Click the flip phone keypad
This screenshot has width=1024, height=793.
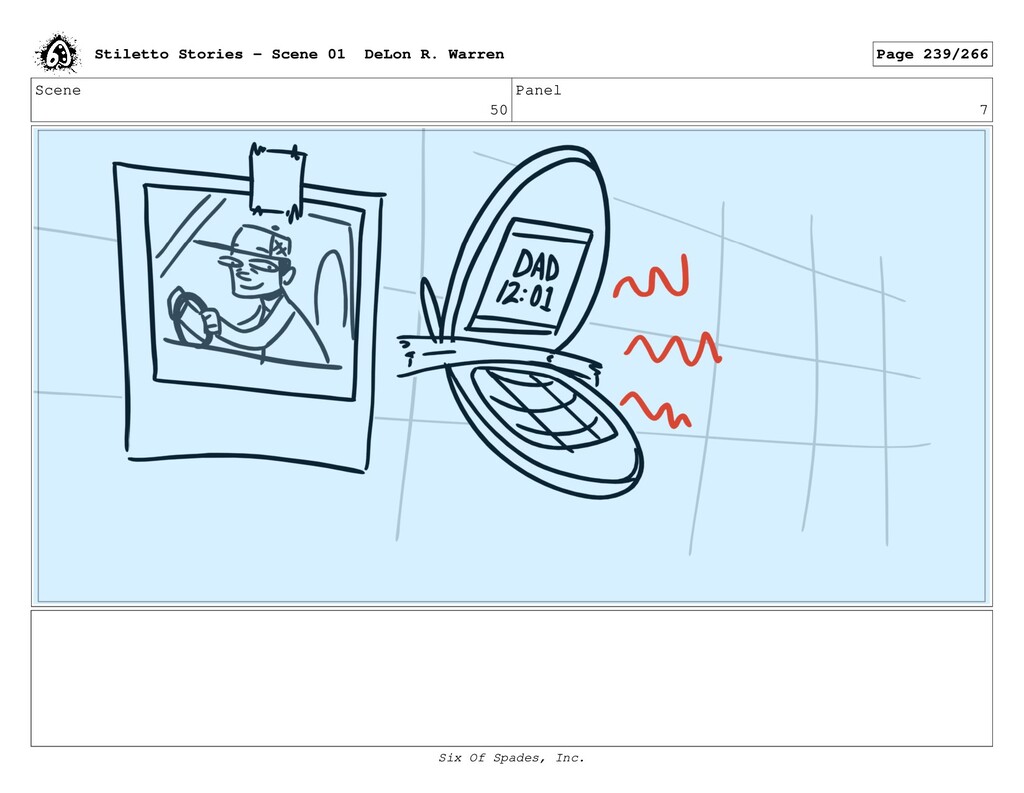click(x=543, y=410)
